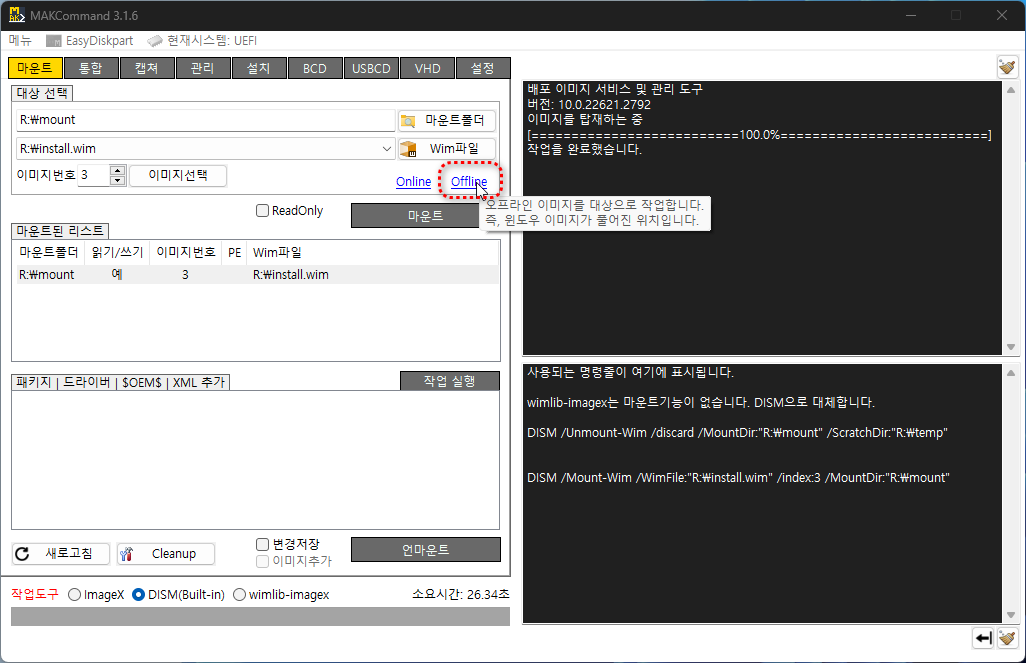Click the 이미지번호 column header
The image size is (1026, 663).
click(x=186, y=253)
